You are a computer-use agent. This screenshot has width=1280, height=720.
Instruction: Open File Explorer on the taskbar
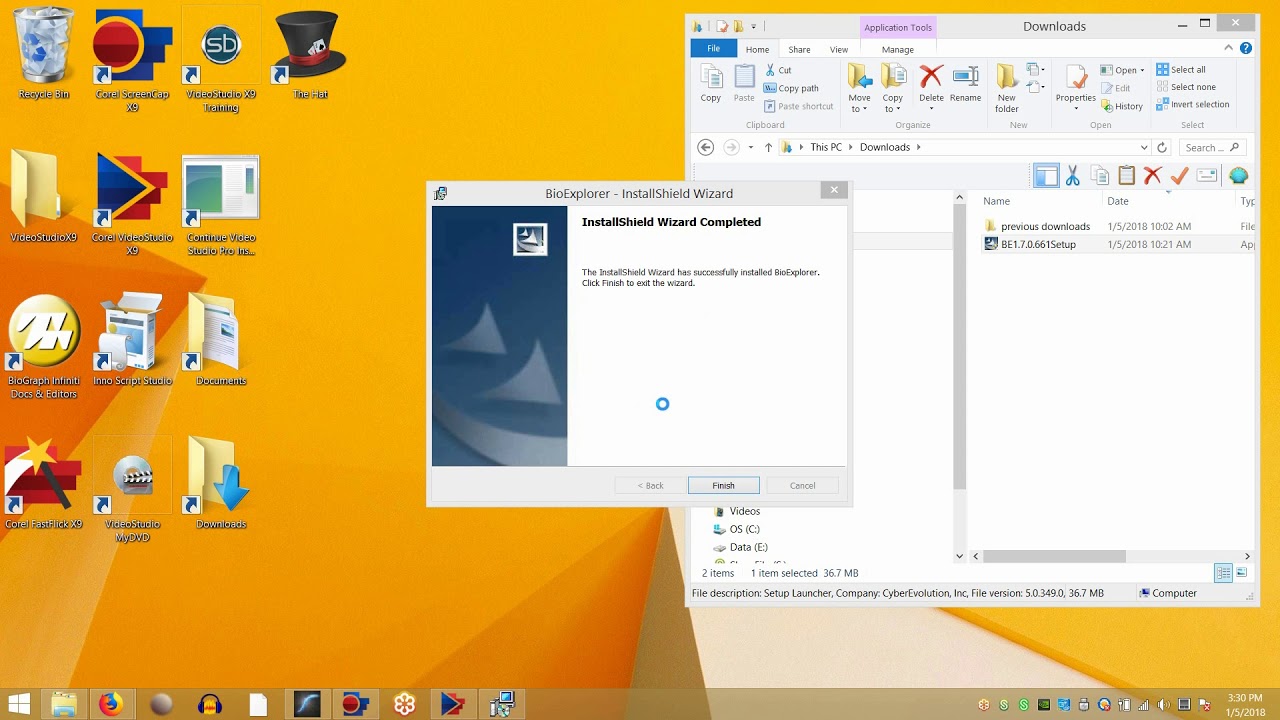(x=64, y=705)
